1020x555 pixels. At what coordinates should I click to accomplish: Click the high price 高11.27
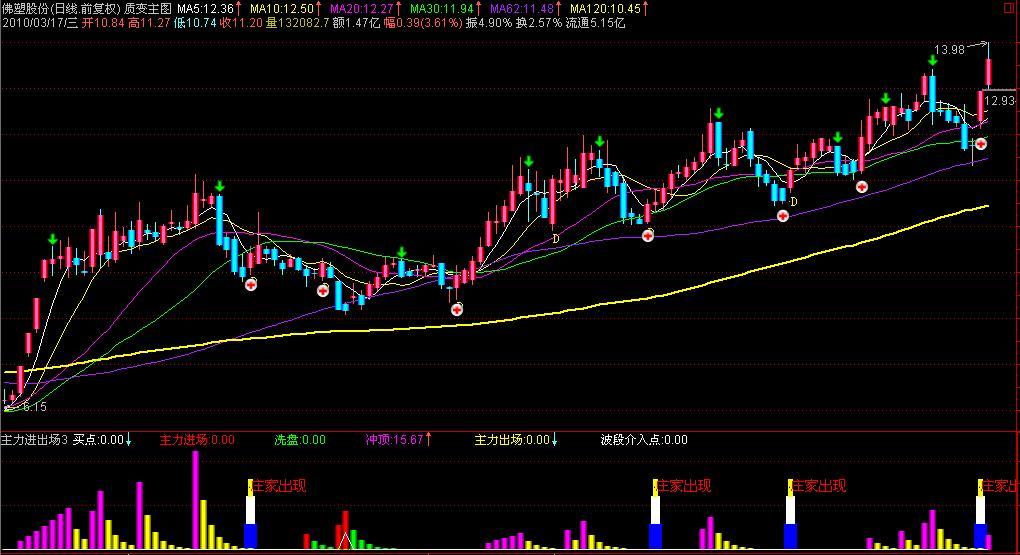pos(149,23)
